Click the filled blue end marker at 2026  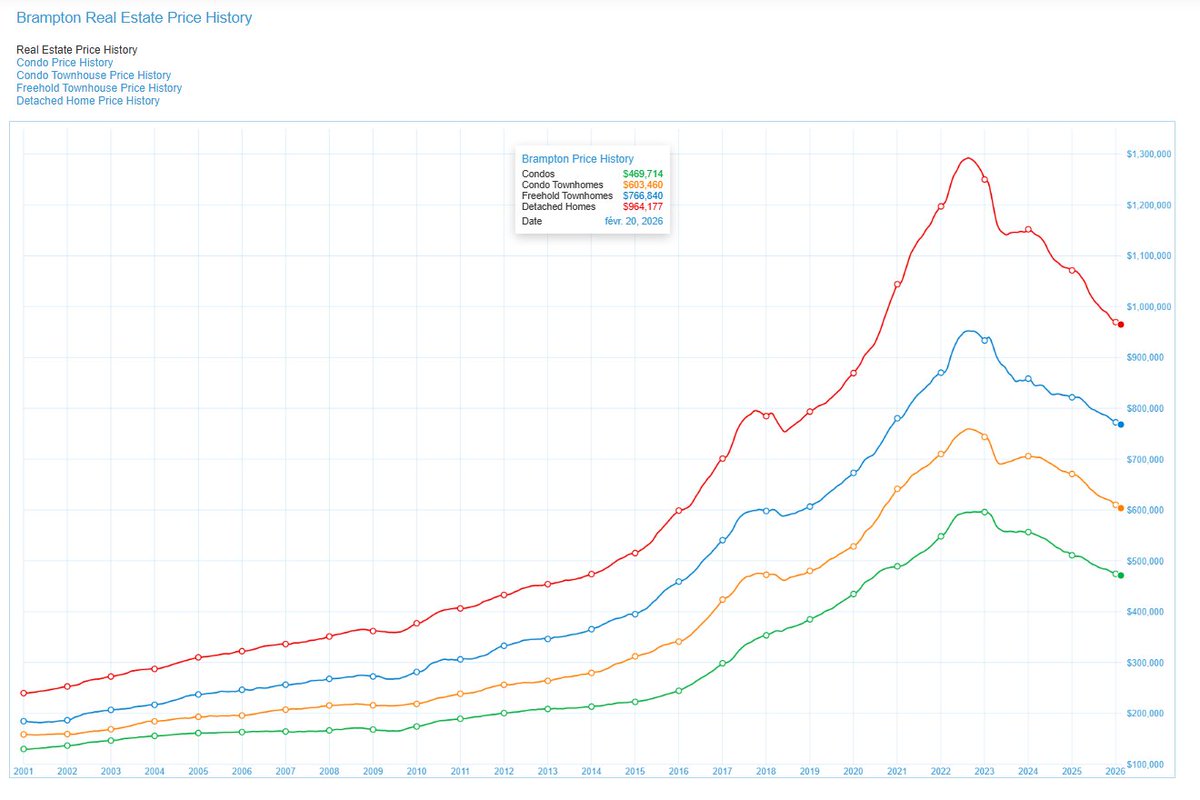tap(1121, 425)
